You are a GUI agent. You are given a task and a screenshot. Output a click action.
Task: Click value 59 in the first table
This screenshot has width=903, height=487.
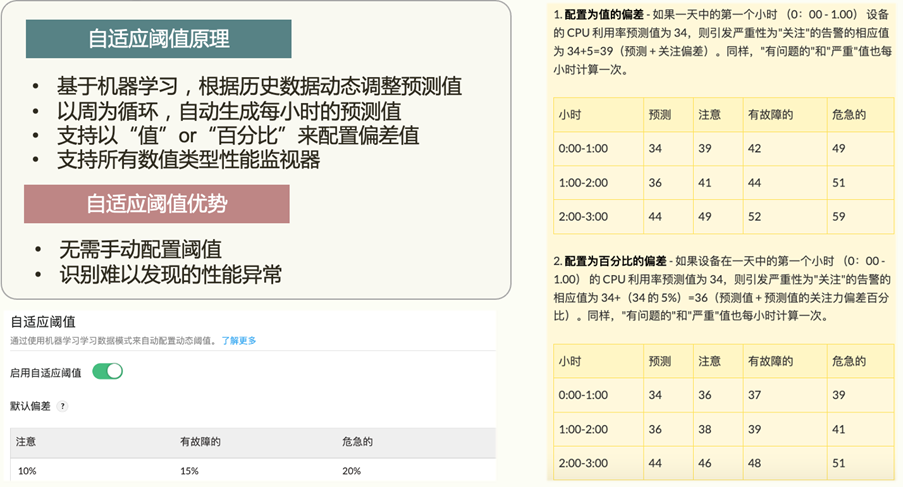tap(838, 216)
